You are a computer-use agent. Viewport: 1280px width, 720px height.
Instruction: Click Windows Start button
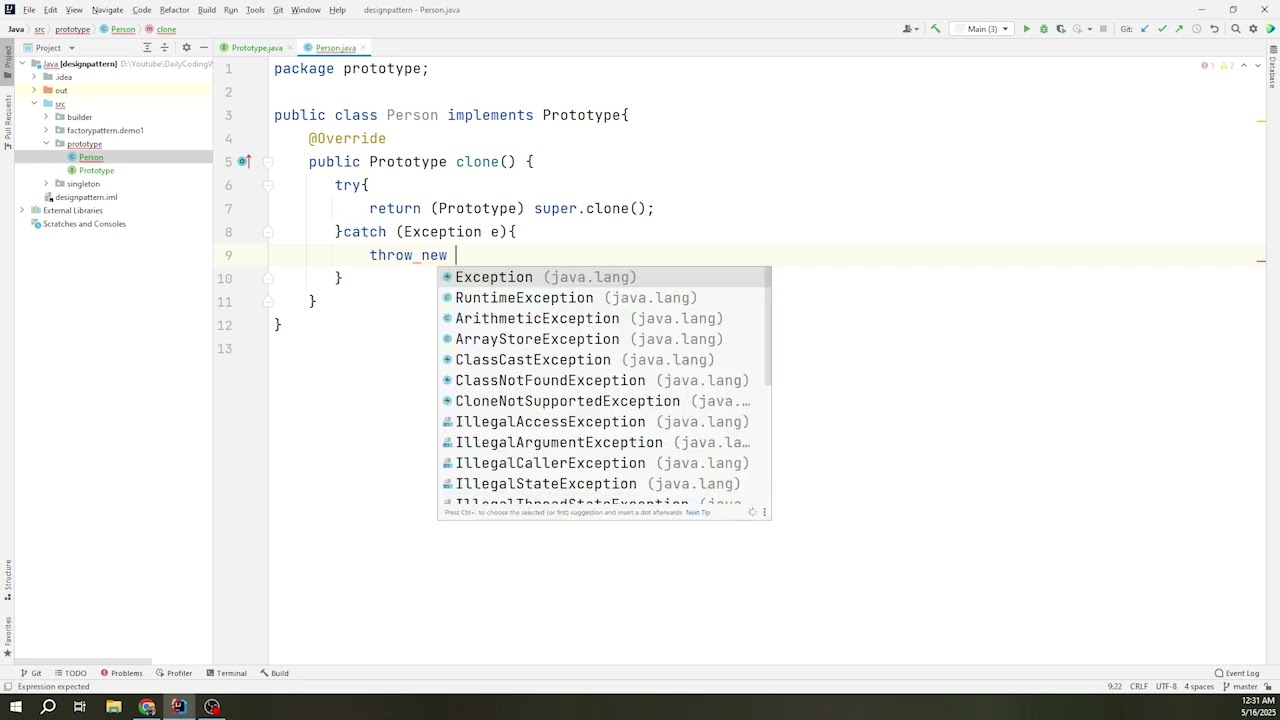tap(16, 707)
